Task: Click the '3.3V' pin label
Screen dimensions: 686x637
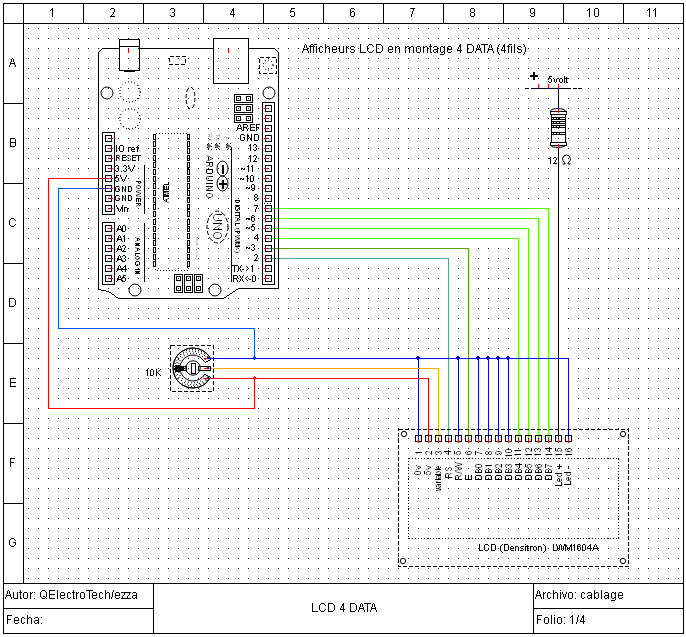Action: pos(125,168)
